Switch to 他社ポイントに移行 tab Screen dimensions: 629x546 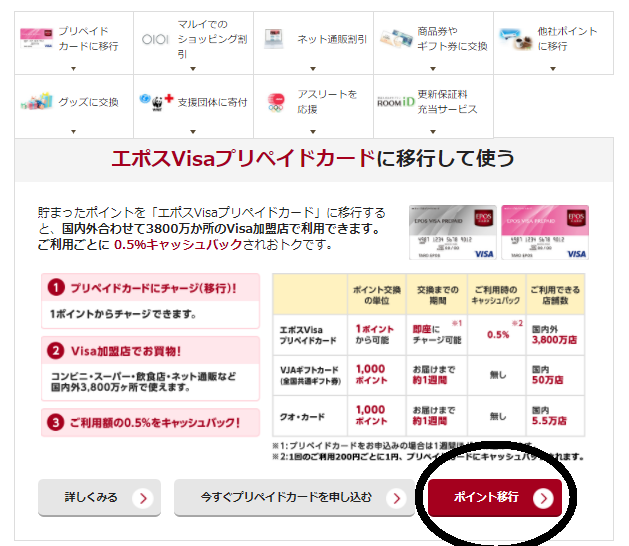(553, 43)
